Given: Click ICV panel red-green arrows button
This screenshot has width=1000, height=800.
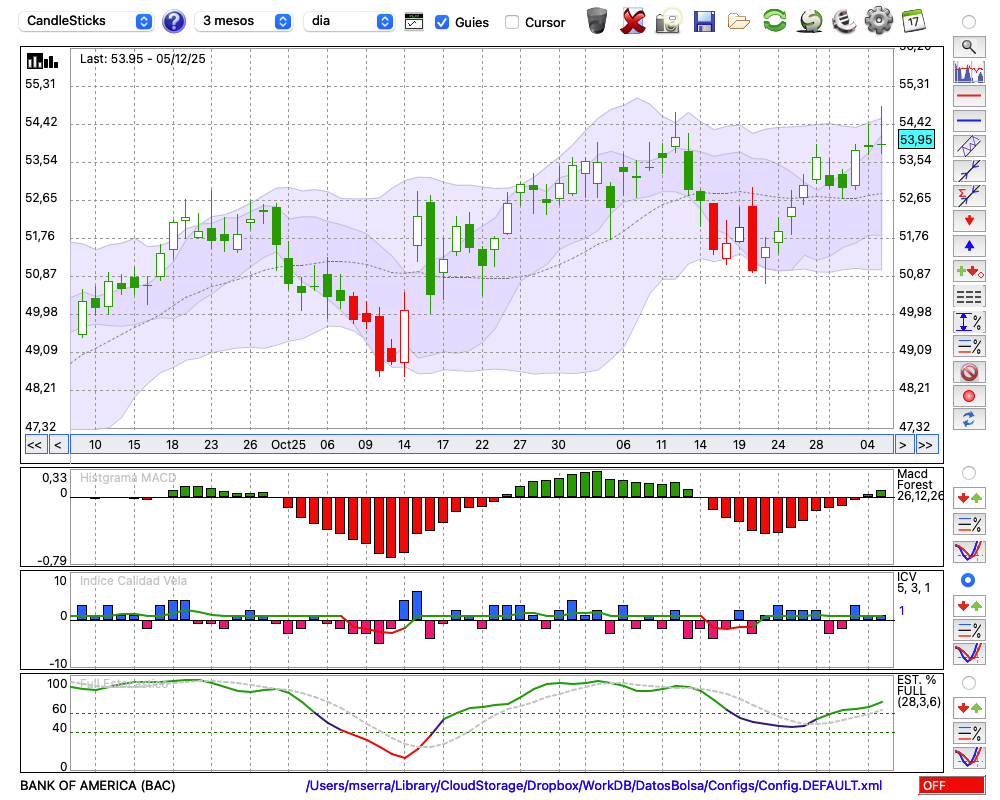Looking at the screenshot, I should (969, 605).
